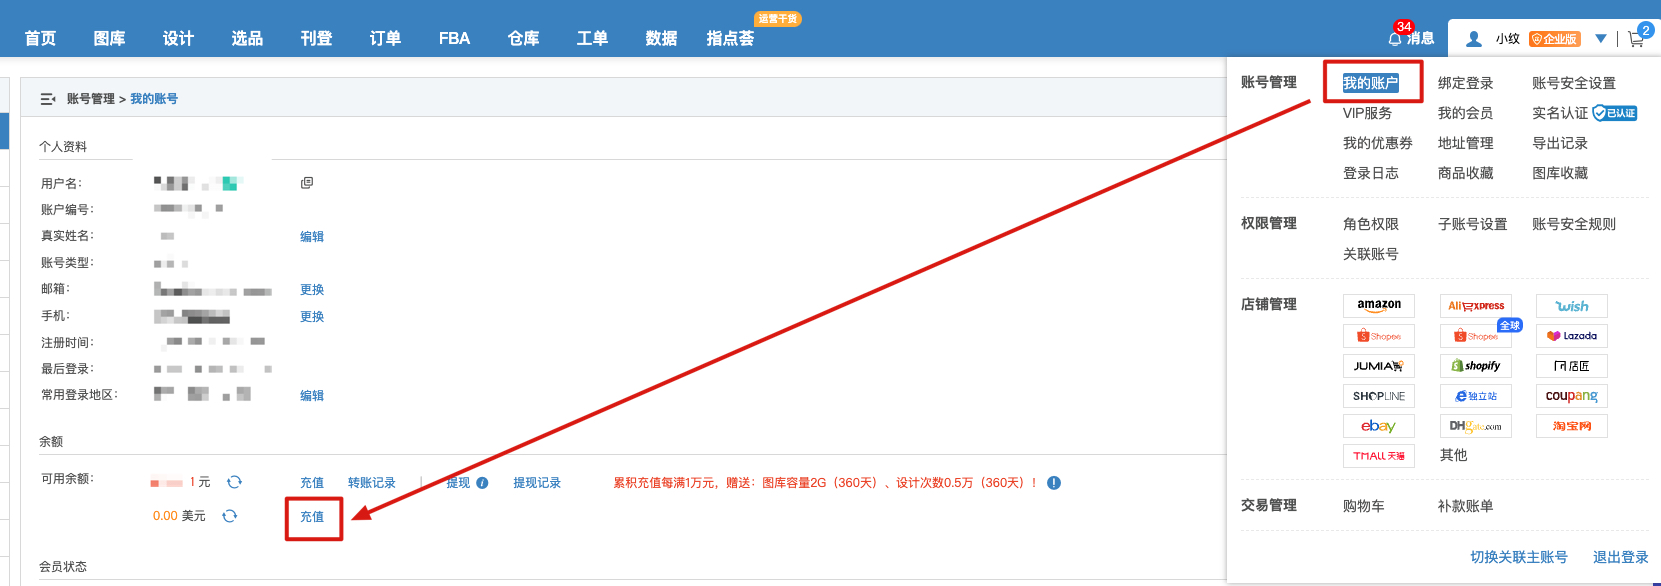Image resolution: width=1661 pixels, height=586 pixels.
Task: Click 编辑 in the 常用登录地区 row
Action: coord(312,396)
